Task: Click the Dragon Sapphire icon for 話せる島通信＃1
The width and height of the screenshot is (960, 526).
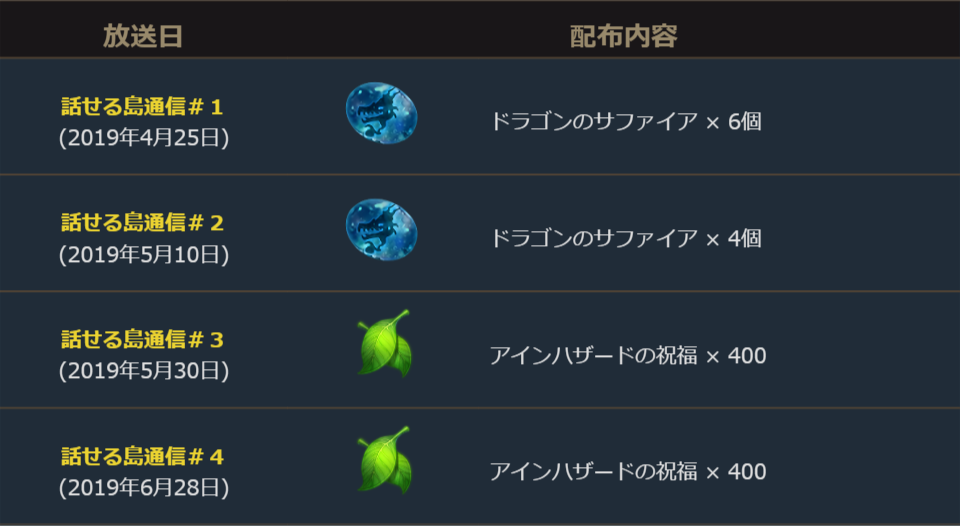Action: point(381,113)
